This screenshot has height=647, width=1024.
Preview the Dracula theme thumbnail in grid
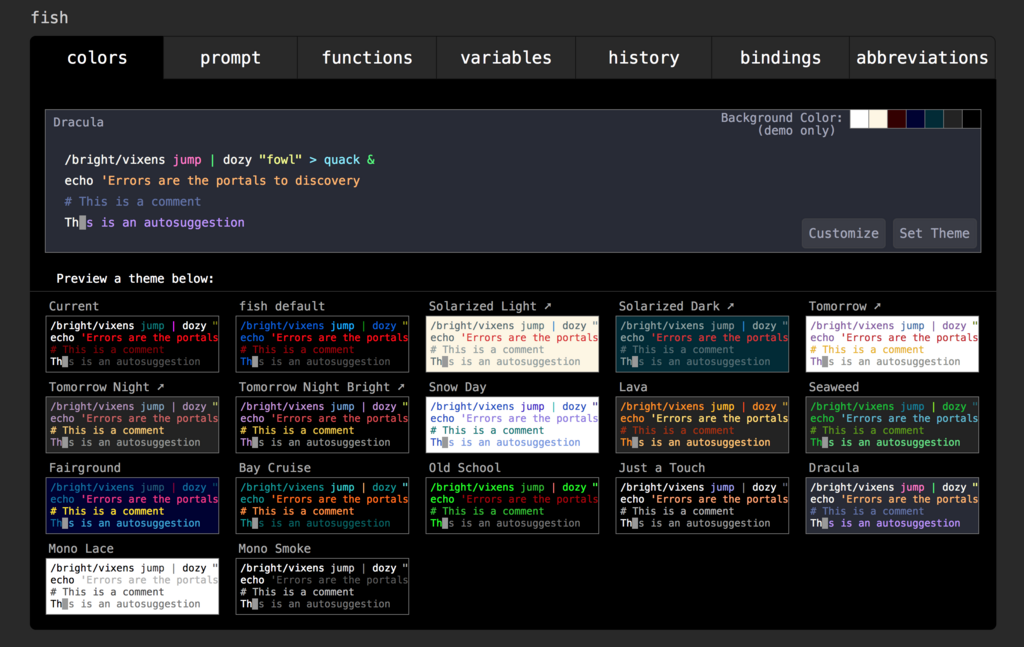pyautogui.click(x=892, y=505)
